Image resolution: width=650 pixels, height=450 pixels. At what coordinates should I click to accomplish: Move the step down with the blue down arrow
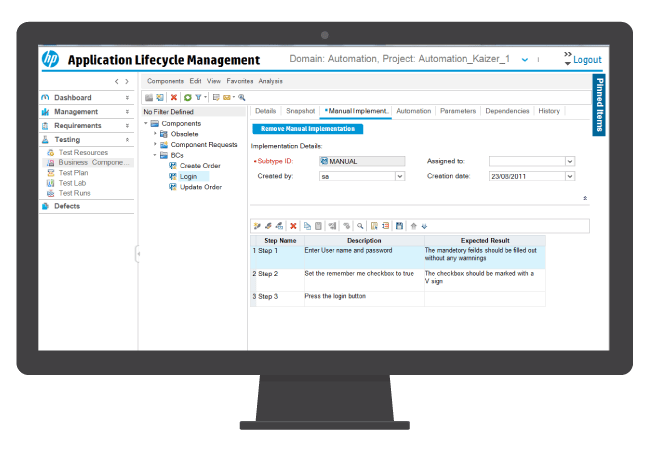click(424, 226)
